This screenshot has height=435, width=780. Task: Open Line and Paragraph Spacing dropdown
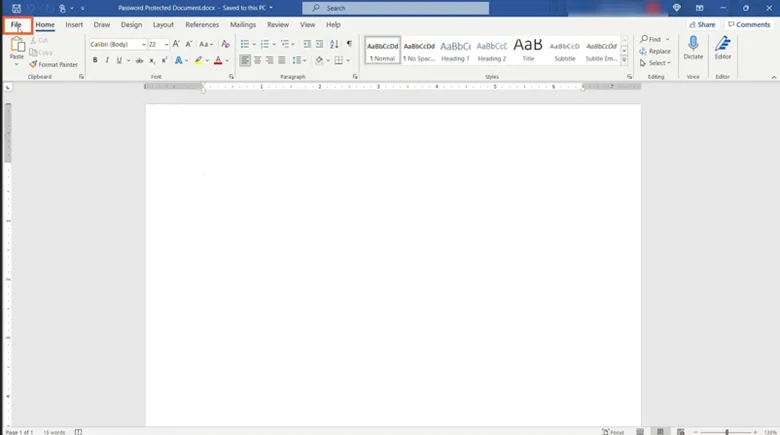pyautogui.click(x=299, y=60)
